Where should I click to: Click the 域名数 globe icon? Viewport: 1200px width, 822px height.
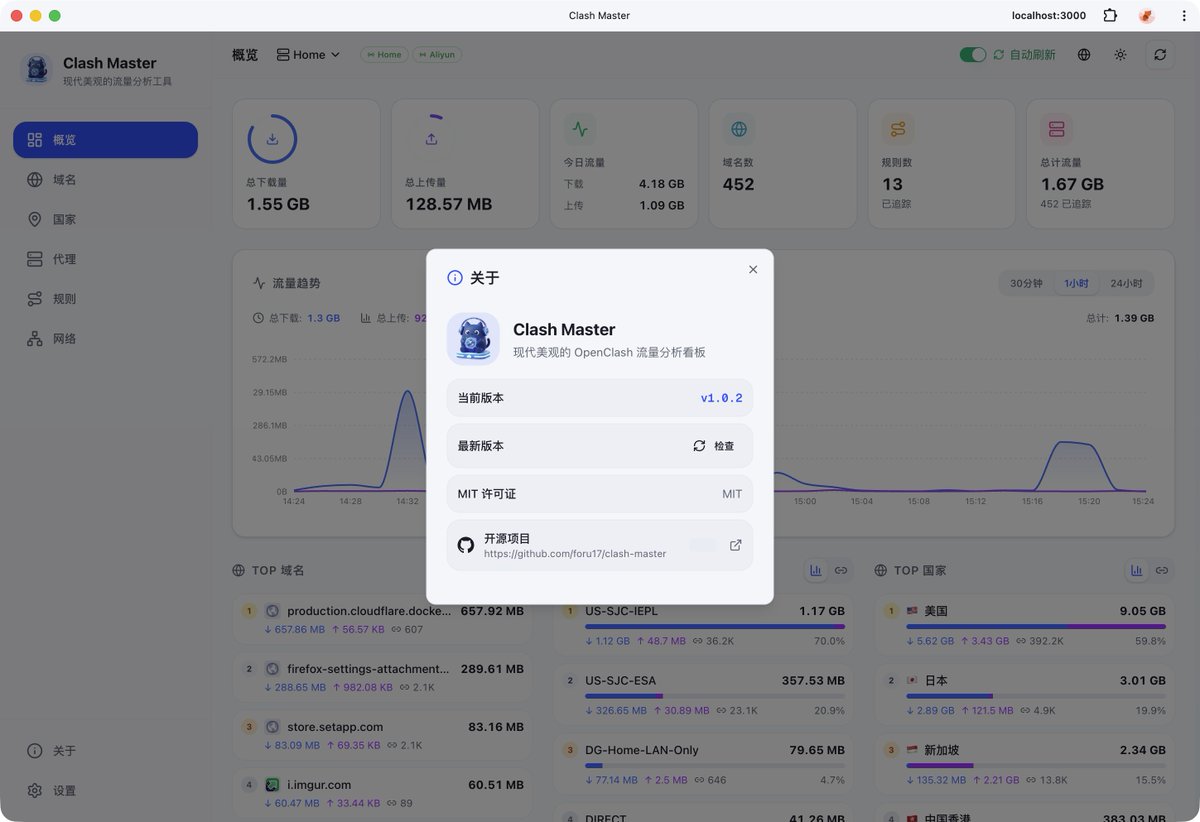(739, 129)
